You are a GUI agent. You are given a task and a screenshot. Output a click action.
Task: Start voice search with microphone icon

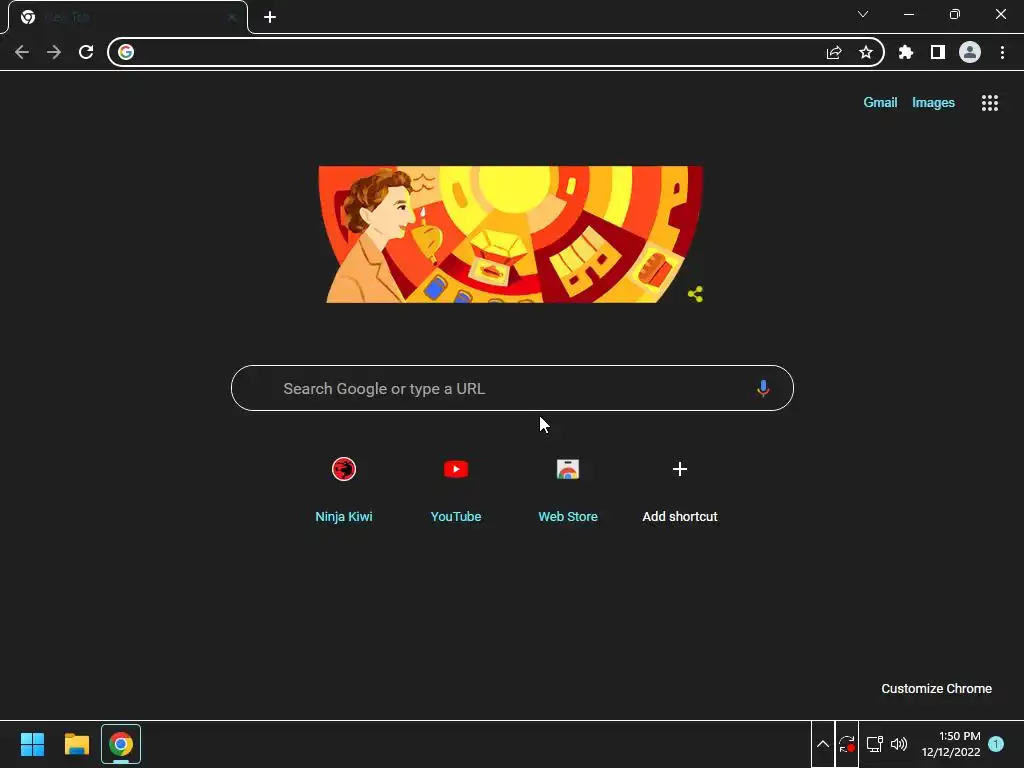[x=763, y=389]
